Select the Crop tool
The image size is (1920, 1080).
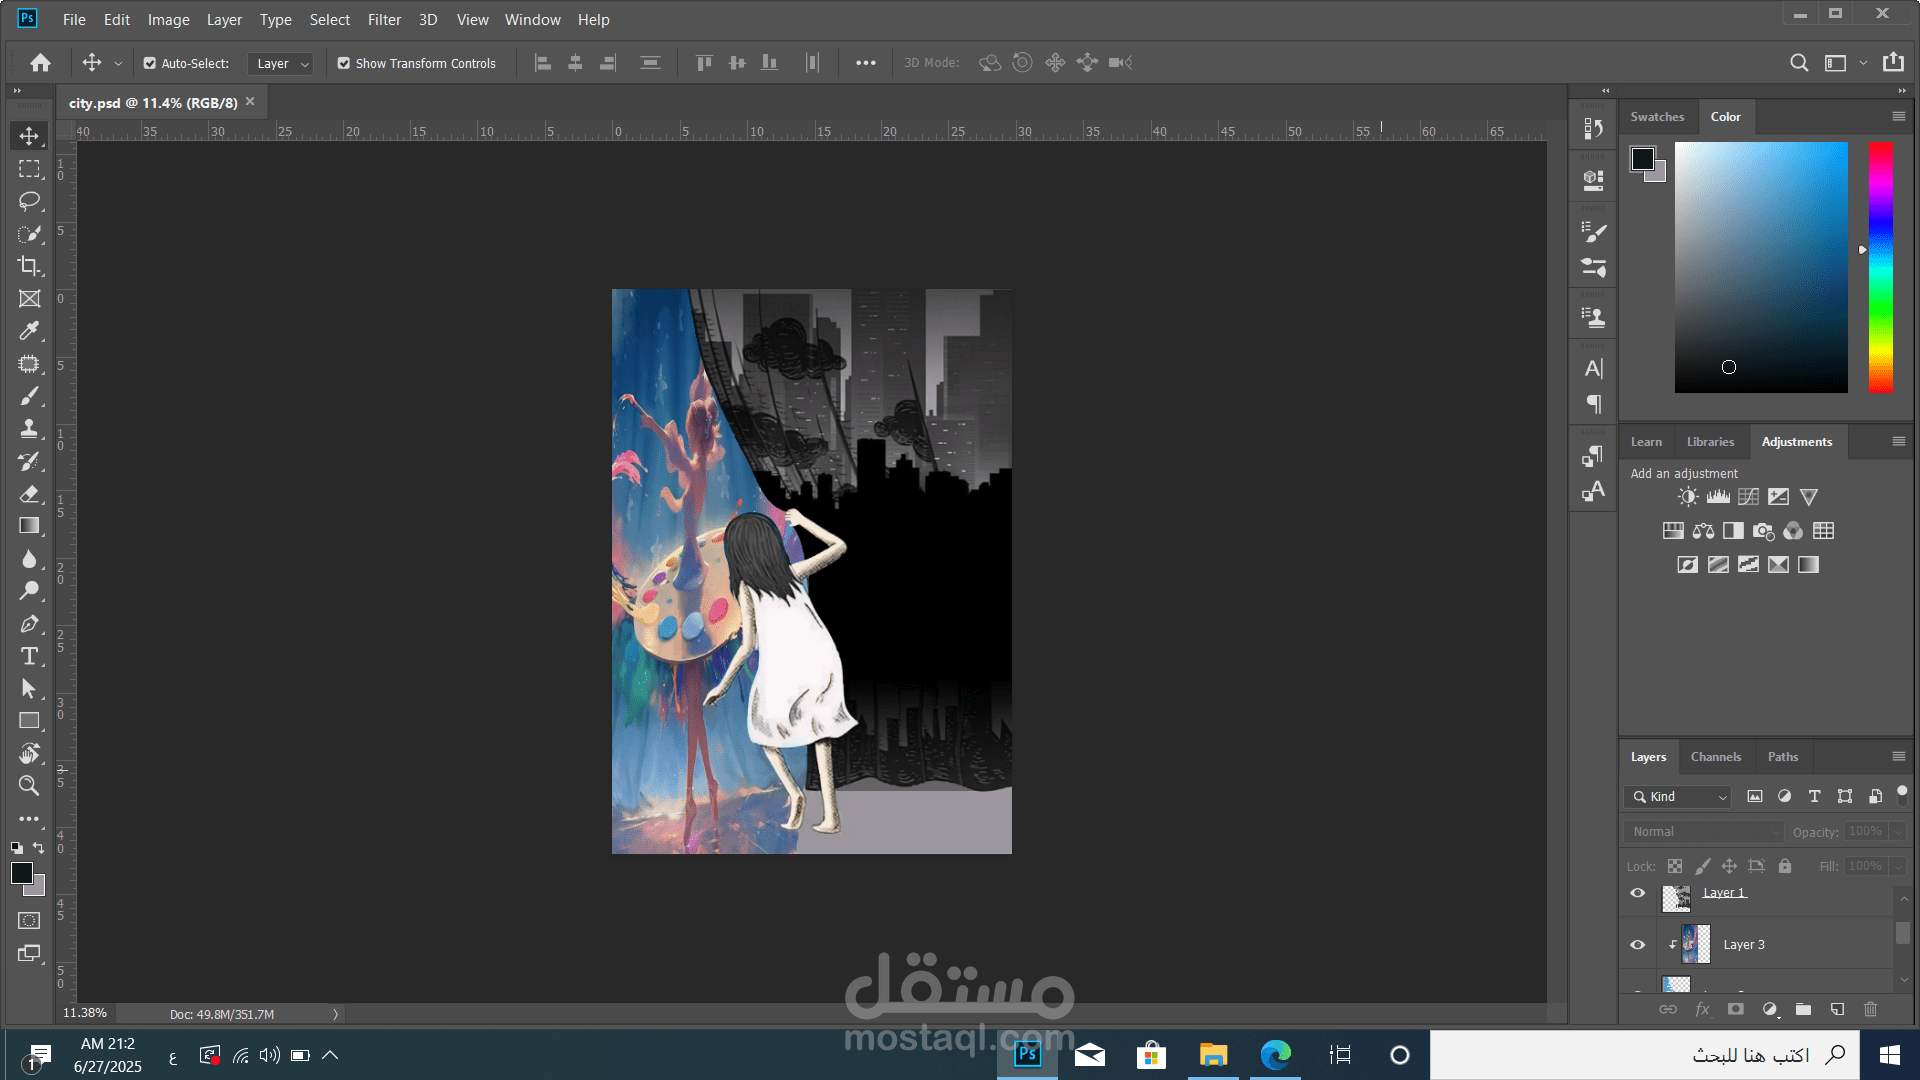coord(29,266)
